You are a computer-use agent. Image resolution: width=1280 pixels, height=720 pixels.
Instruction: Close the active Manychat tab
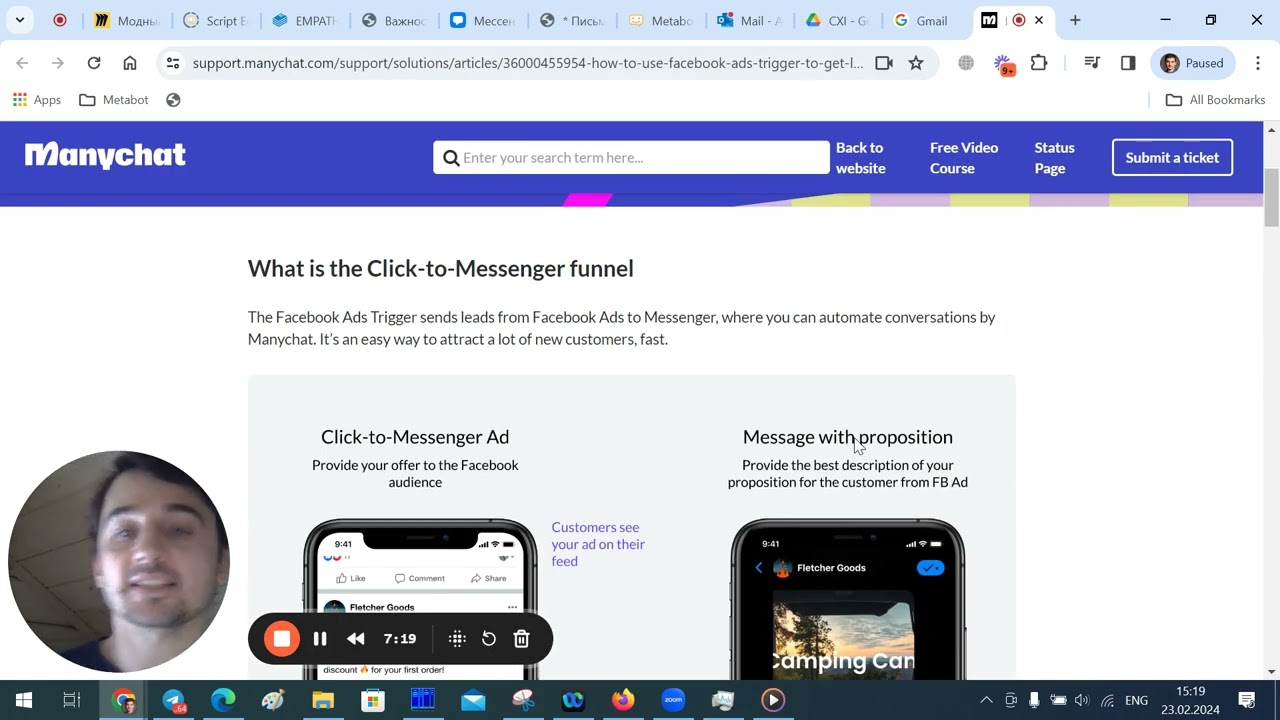1039,20
